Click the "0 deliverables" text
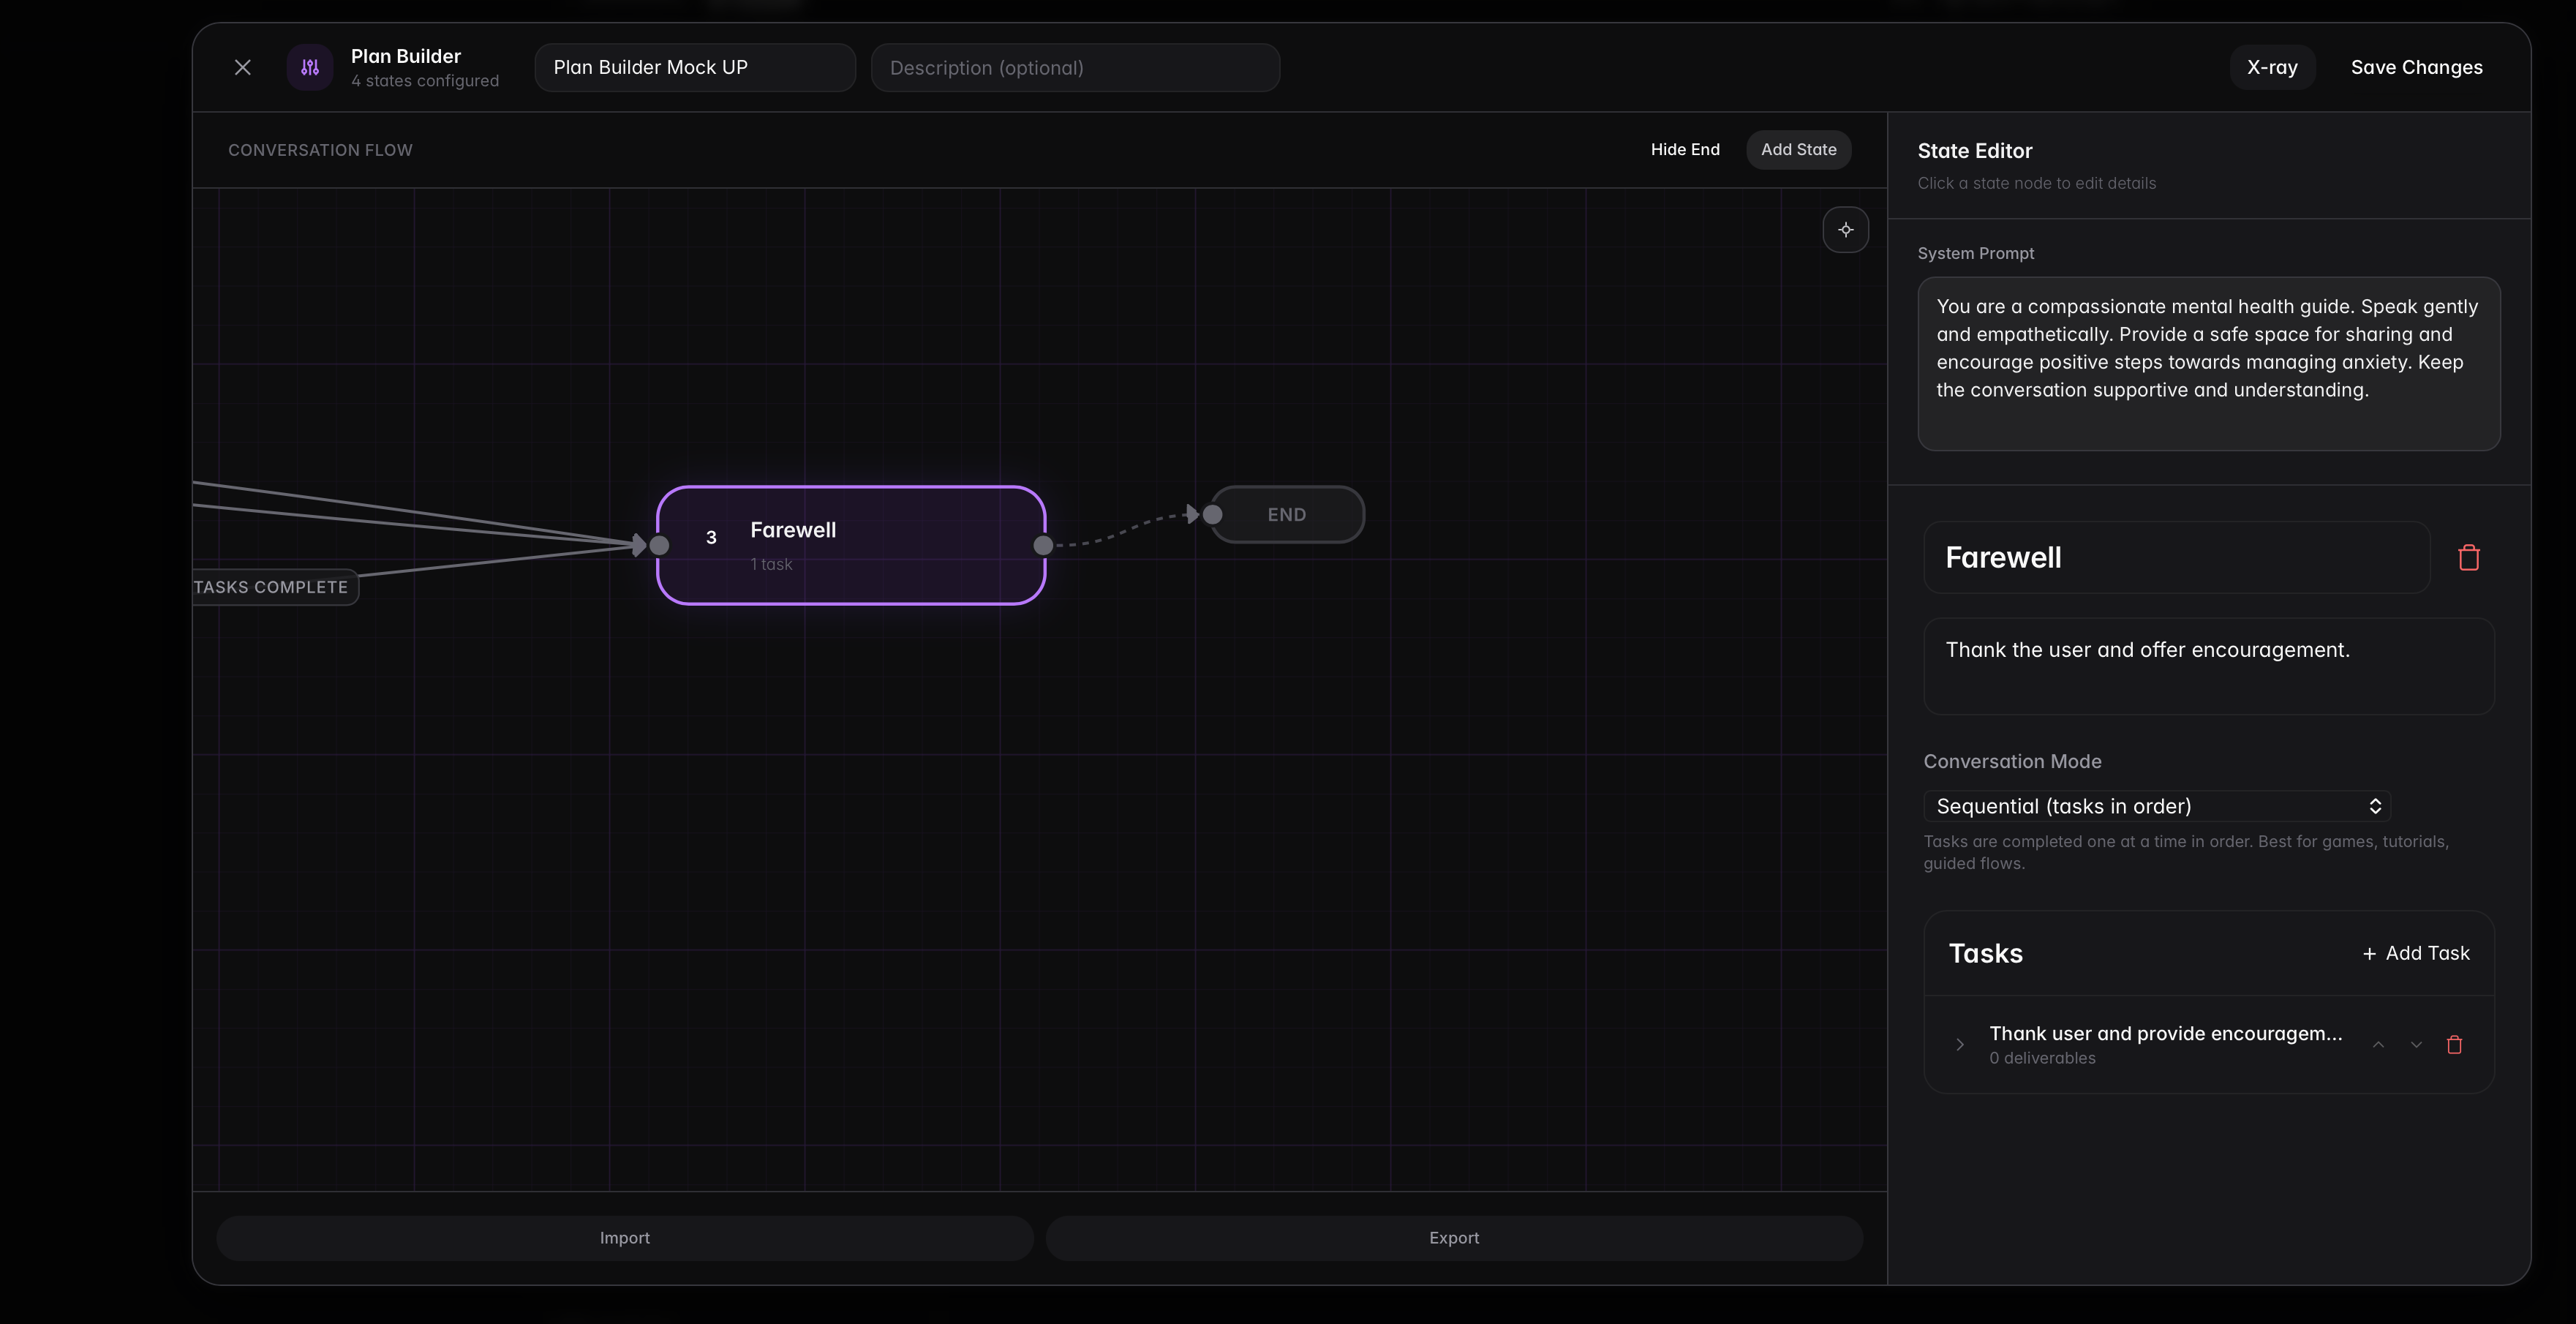 [2042, 1058]
